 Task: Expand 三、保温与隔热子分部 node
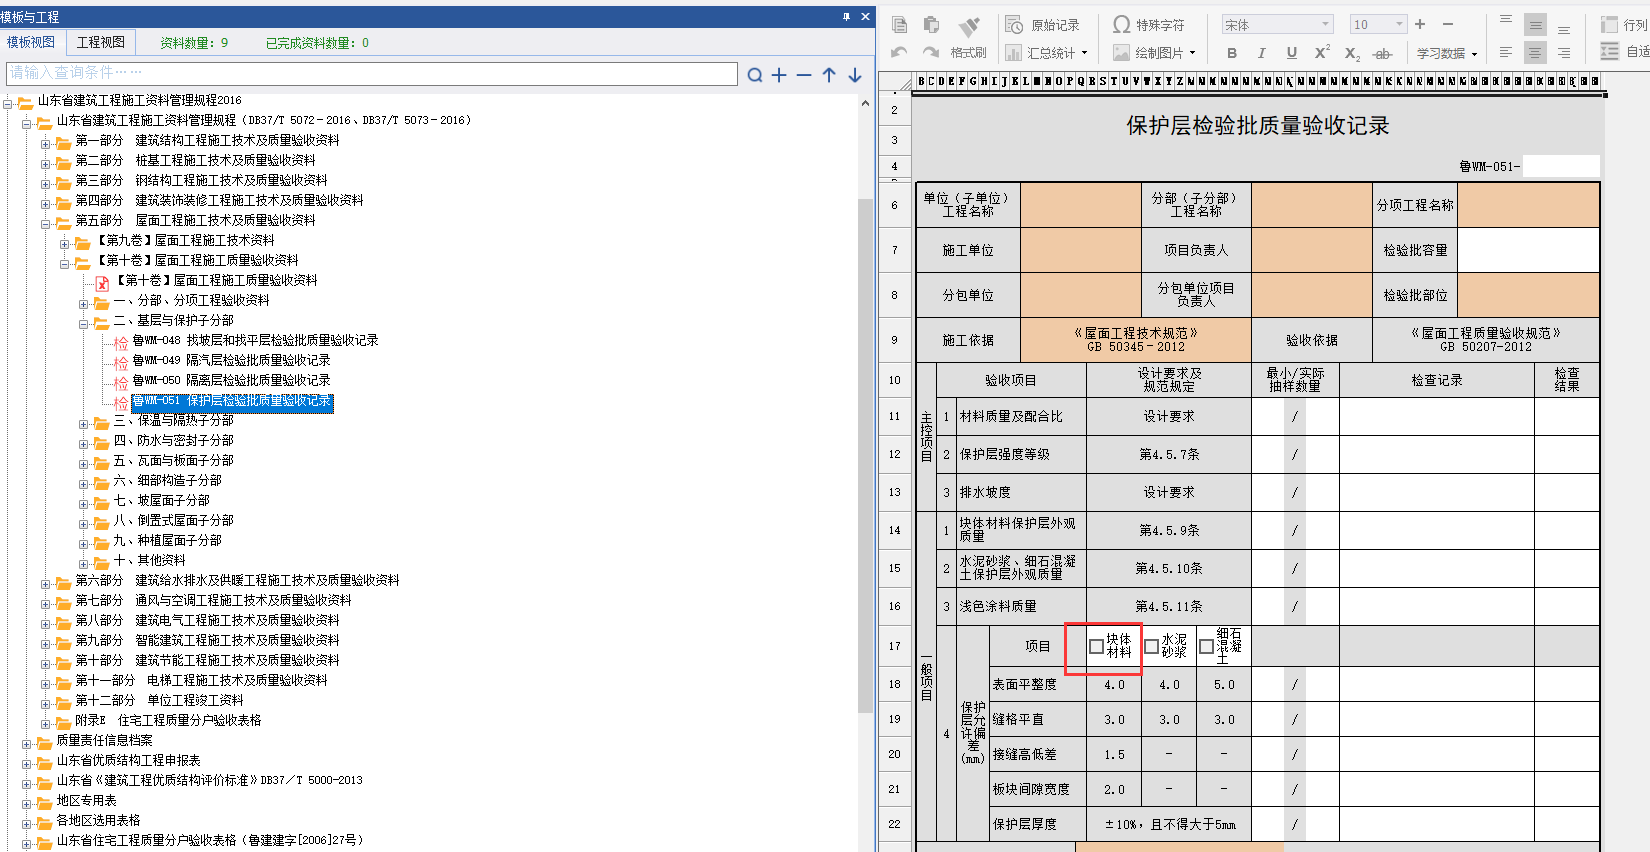tap(84, 424)
